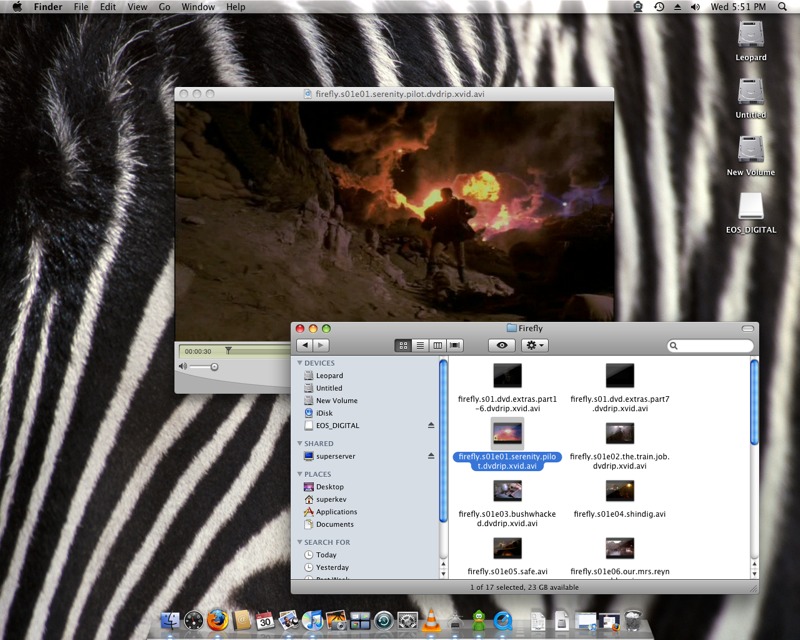Switch Finder to column view
800x640 pixels.
[x=437, y=345]
